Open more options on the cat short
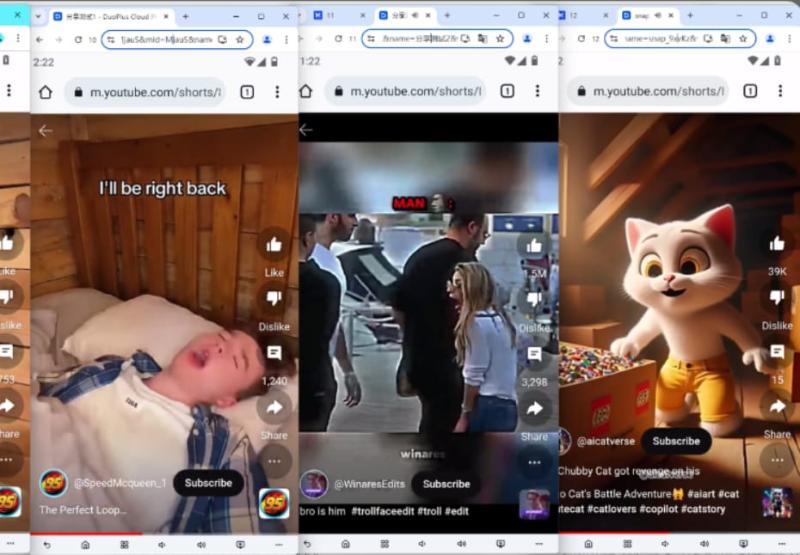The width and height of the screenshot is (800, 555). (777, 460)
